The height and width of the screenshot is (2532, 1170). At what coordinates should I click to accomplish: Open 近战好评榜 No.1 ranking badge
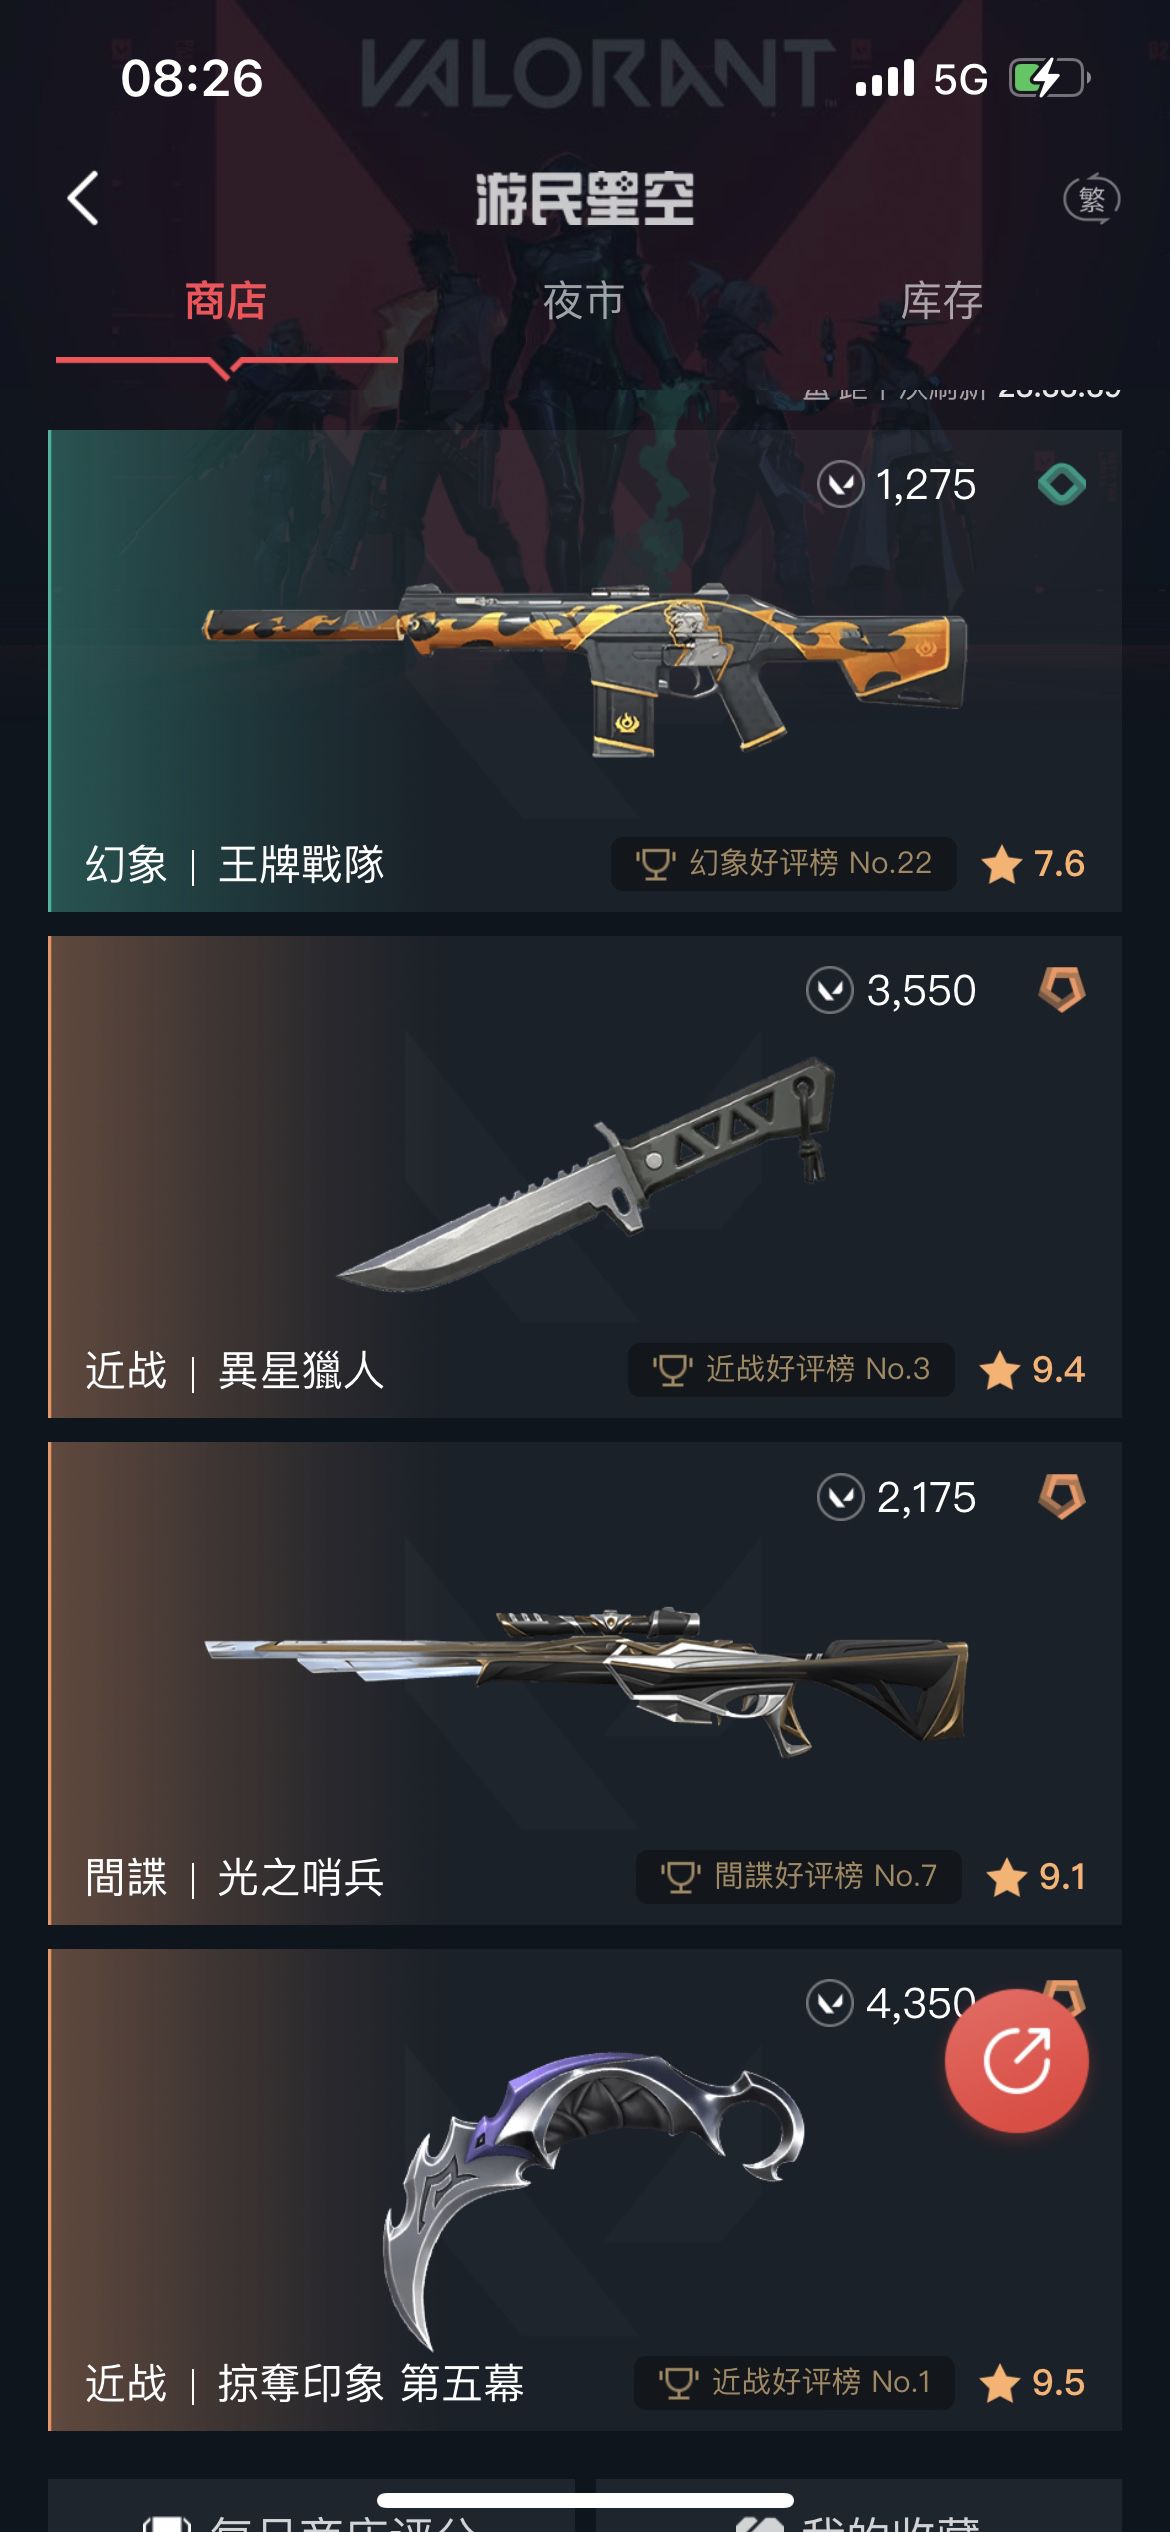794,2382
